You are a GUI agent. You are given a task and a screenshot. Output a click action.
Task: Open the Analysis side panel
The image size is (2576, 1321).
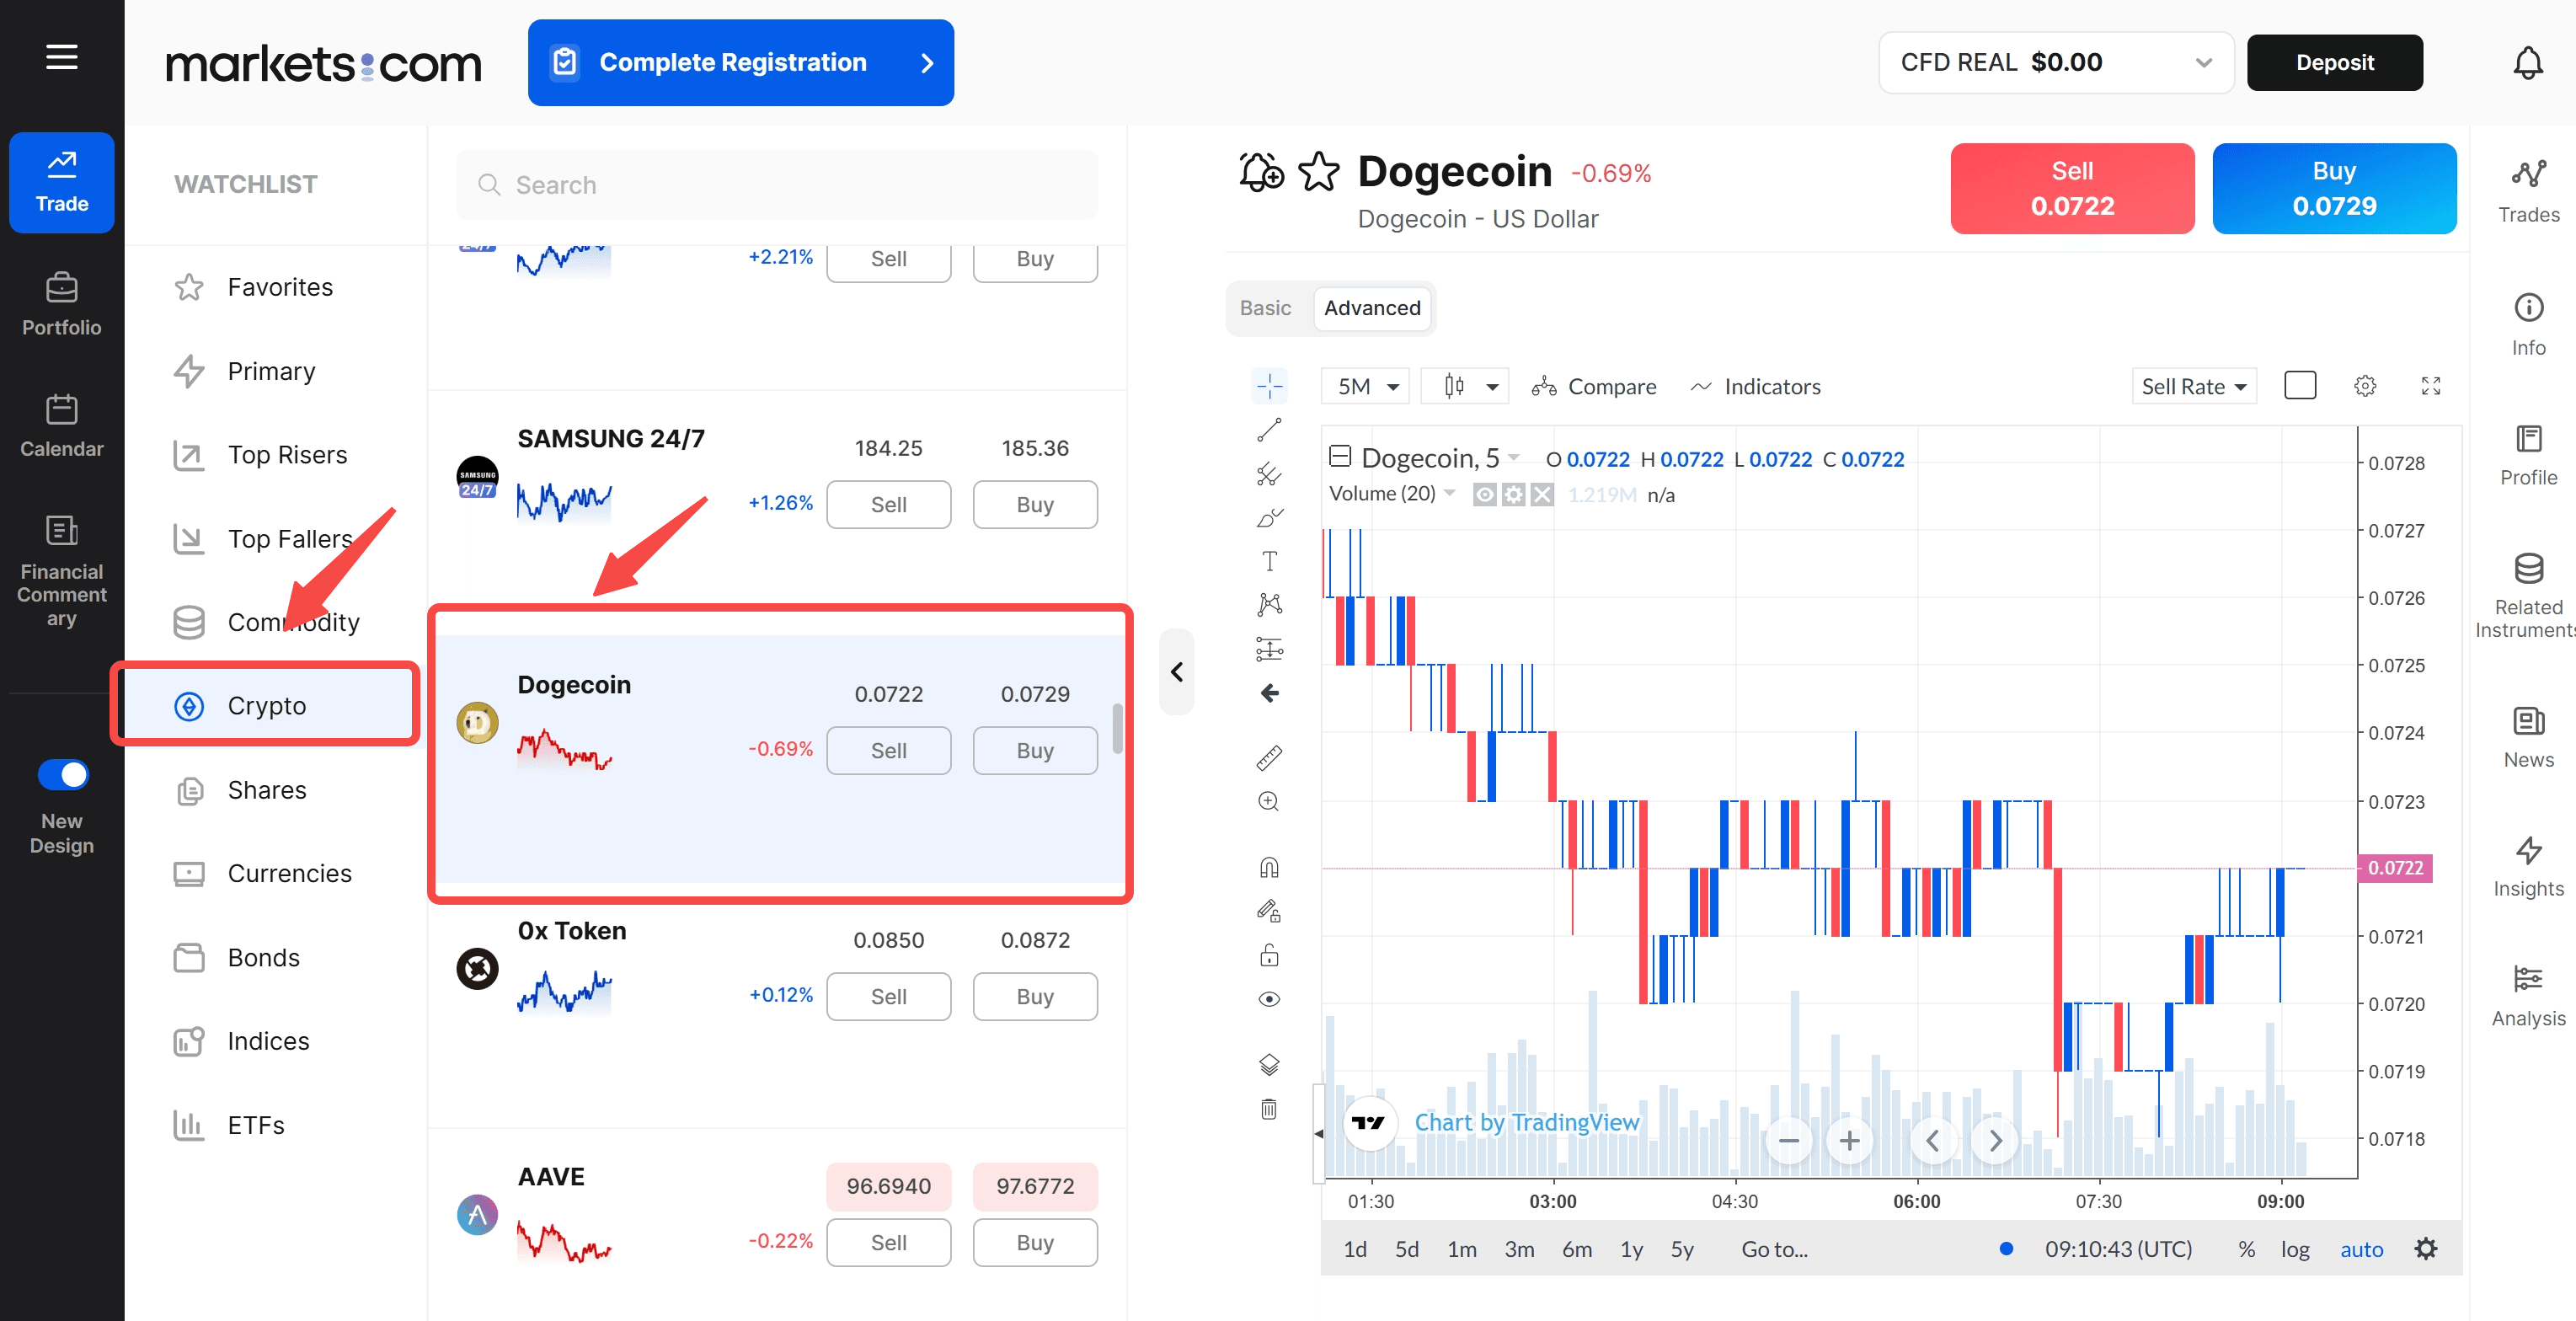2528,995
